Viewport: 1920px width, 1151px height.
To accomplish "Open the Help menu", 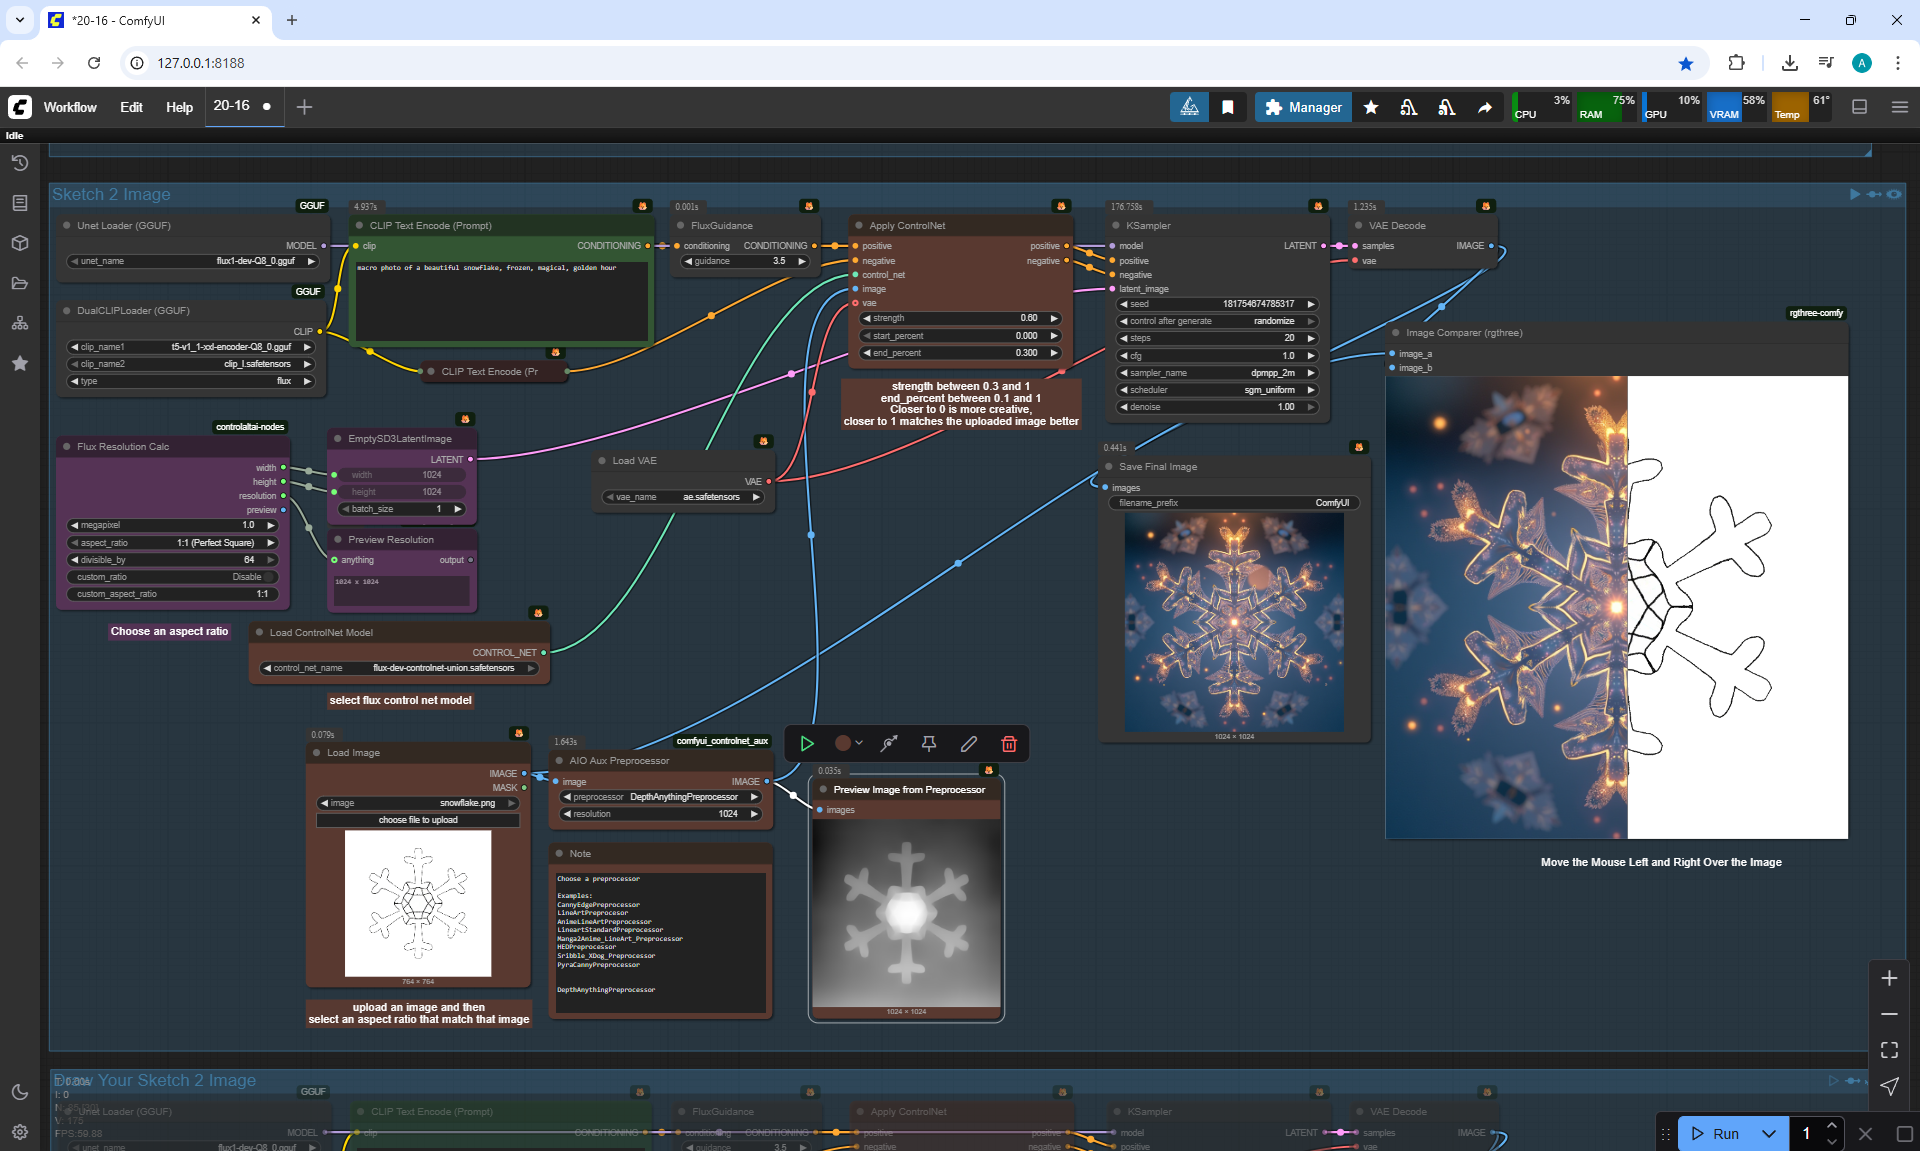I will [179, 107].
